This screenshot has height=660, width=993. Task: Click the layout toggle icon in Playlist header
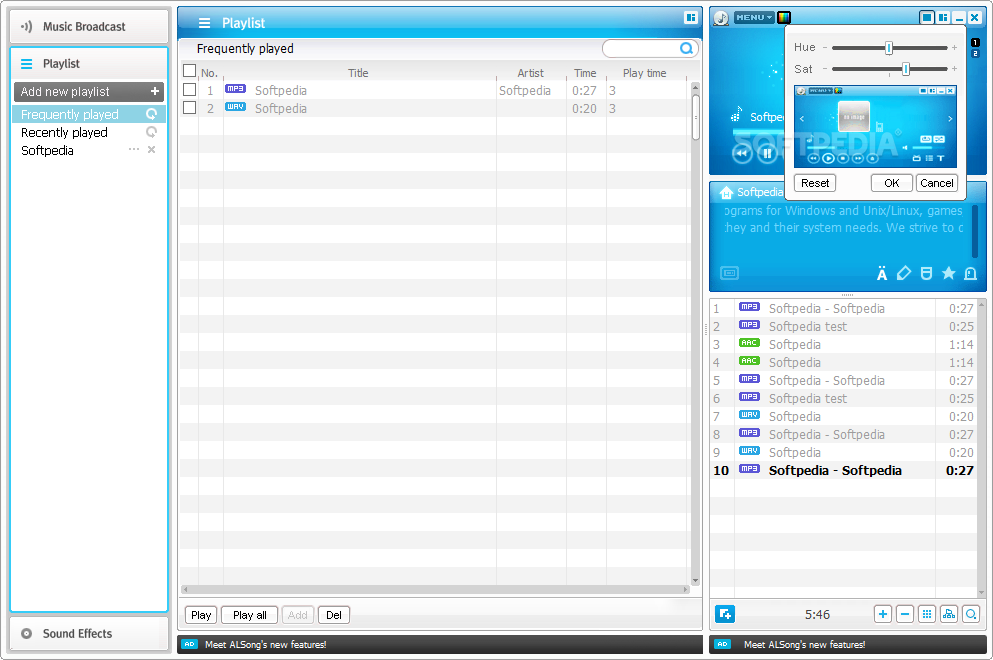coord(690,18)
